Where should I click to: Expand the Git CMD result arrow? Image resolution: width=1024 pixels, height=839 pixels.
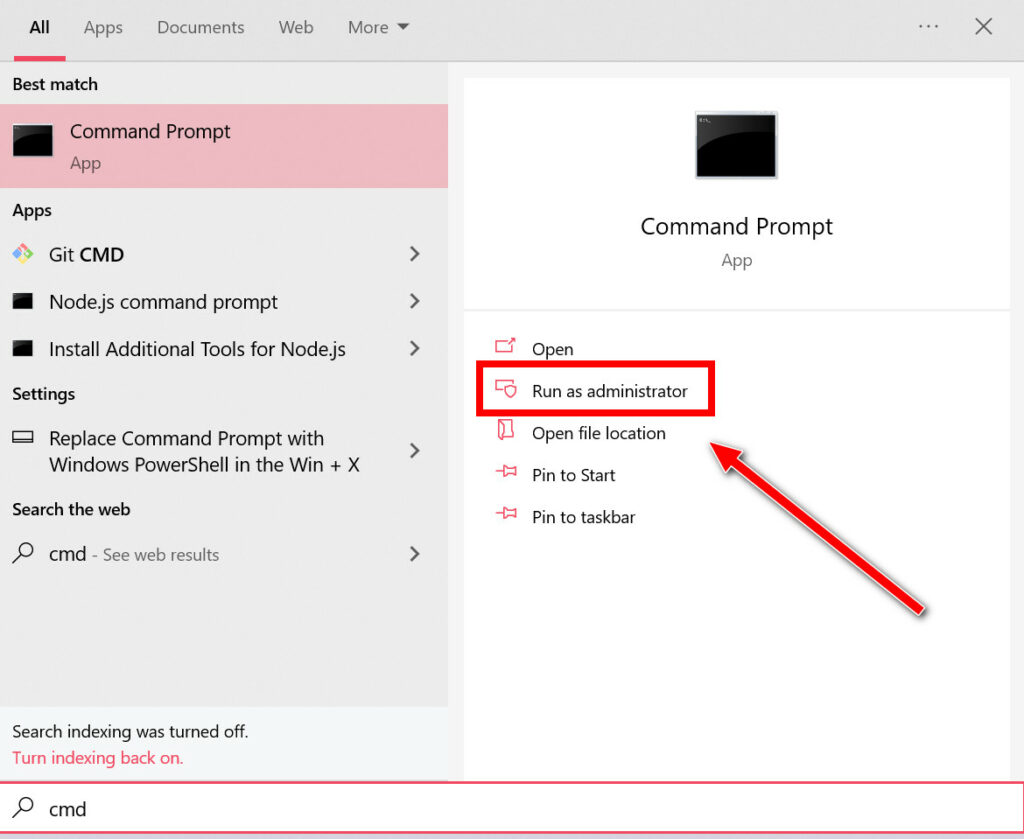[x=415, y=254]
